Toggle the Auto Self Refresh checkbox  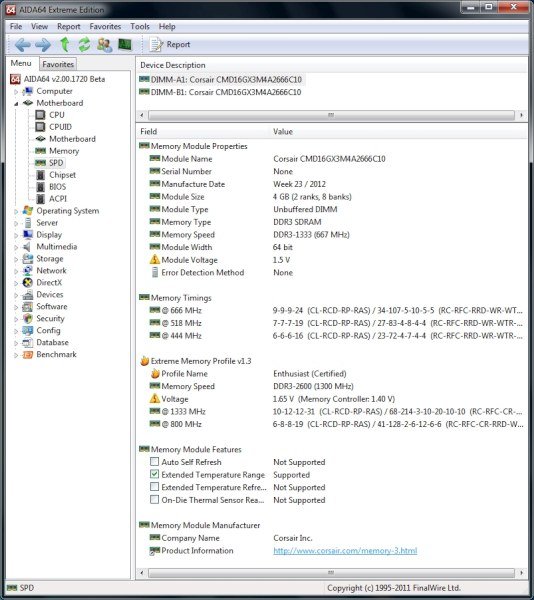pos(154,461)
